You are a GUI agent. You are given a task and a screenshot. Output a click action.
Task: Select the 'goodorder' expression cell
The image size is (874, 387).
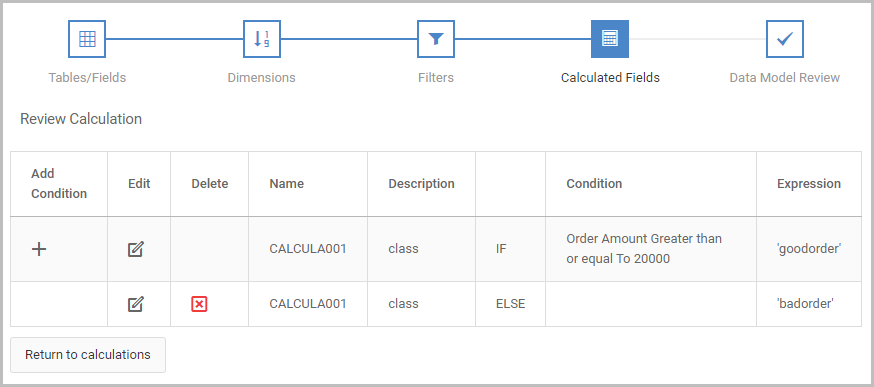pyautogui.click(x=808, y=249)
